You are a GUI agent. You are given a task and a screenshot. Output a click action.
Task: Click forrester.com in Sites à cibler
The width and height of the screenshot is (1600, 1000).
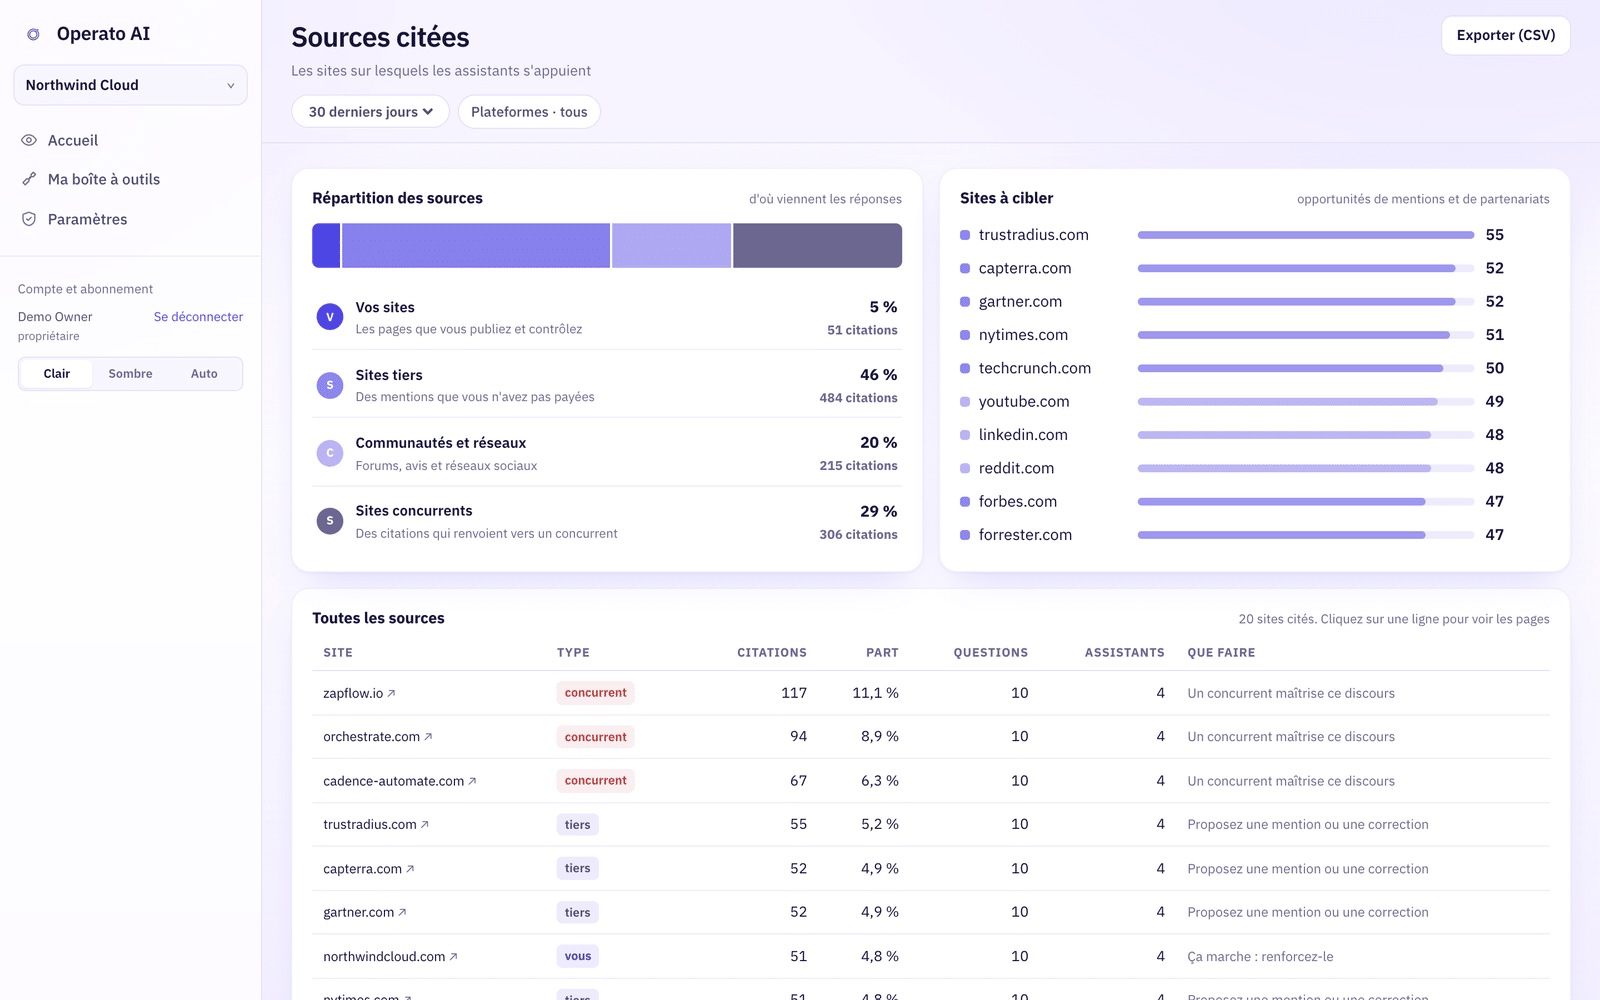[1025, 535]
